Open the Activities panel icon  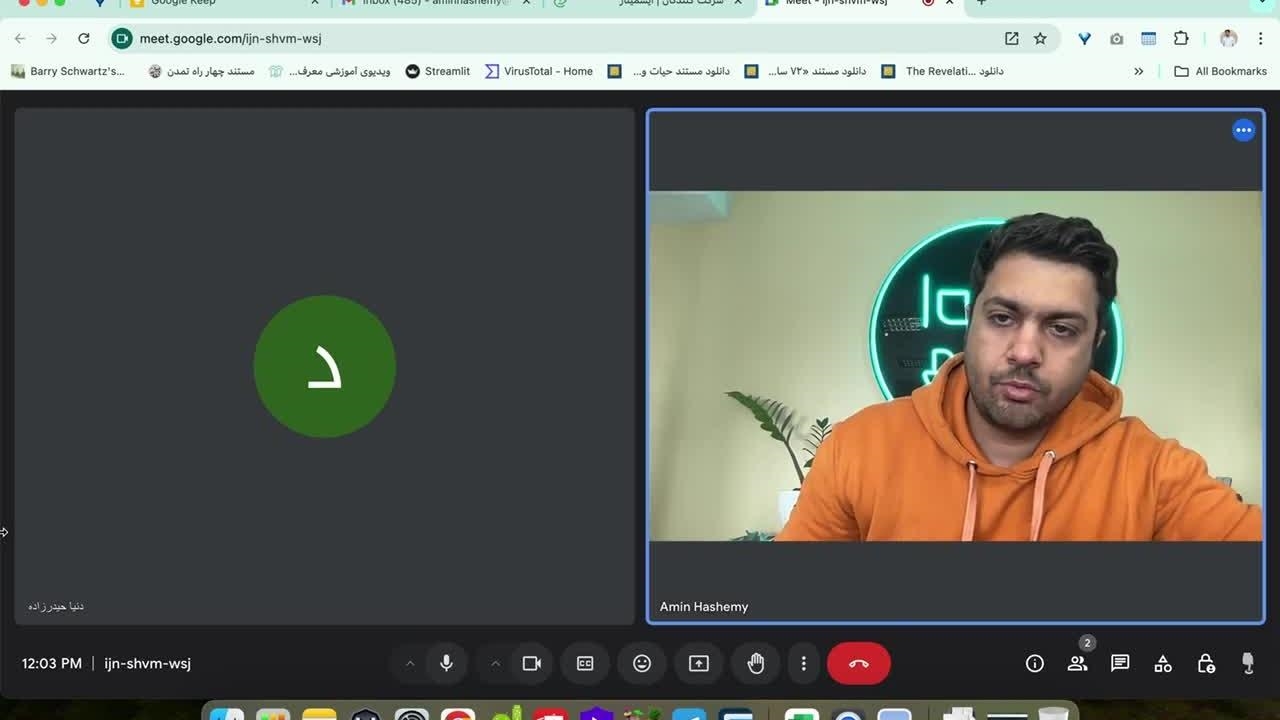coord(1163,663)
